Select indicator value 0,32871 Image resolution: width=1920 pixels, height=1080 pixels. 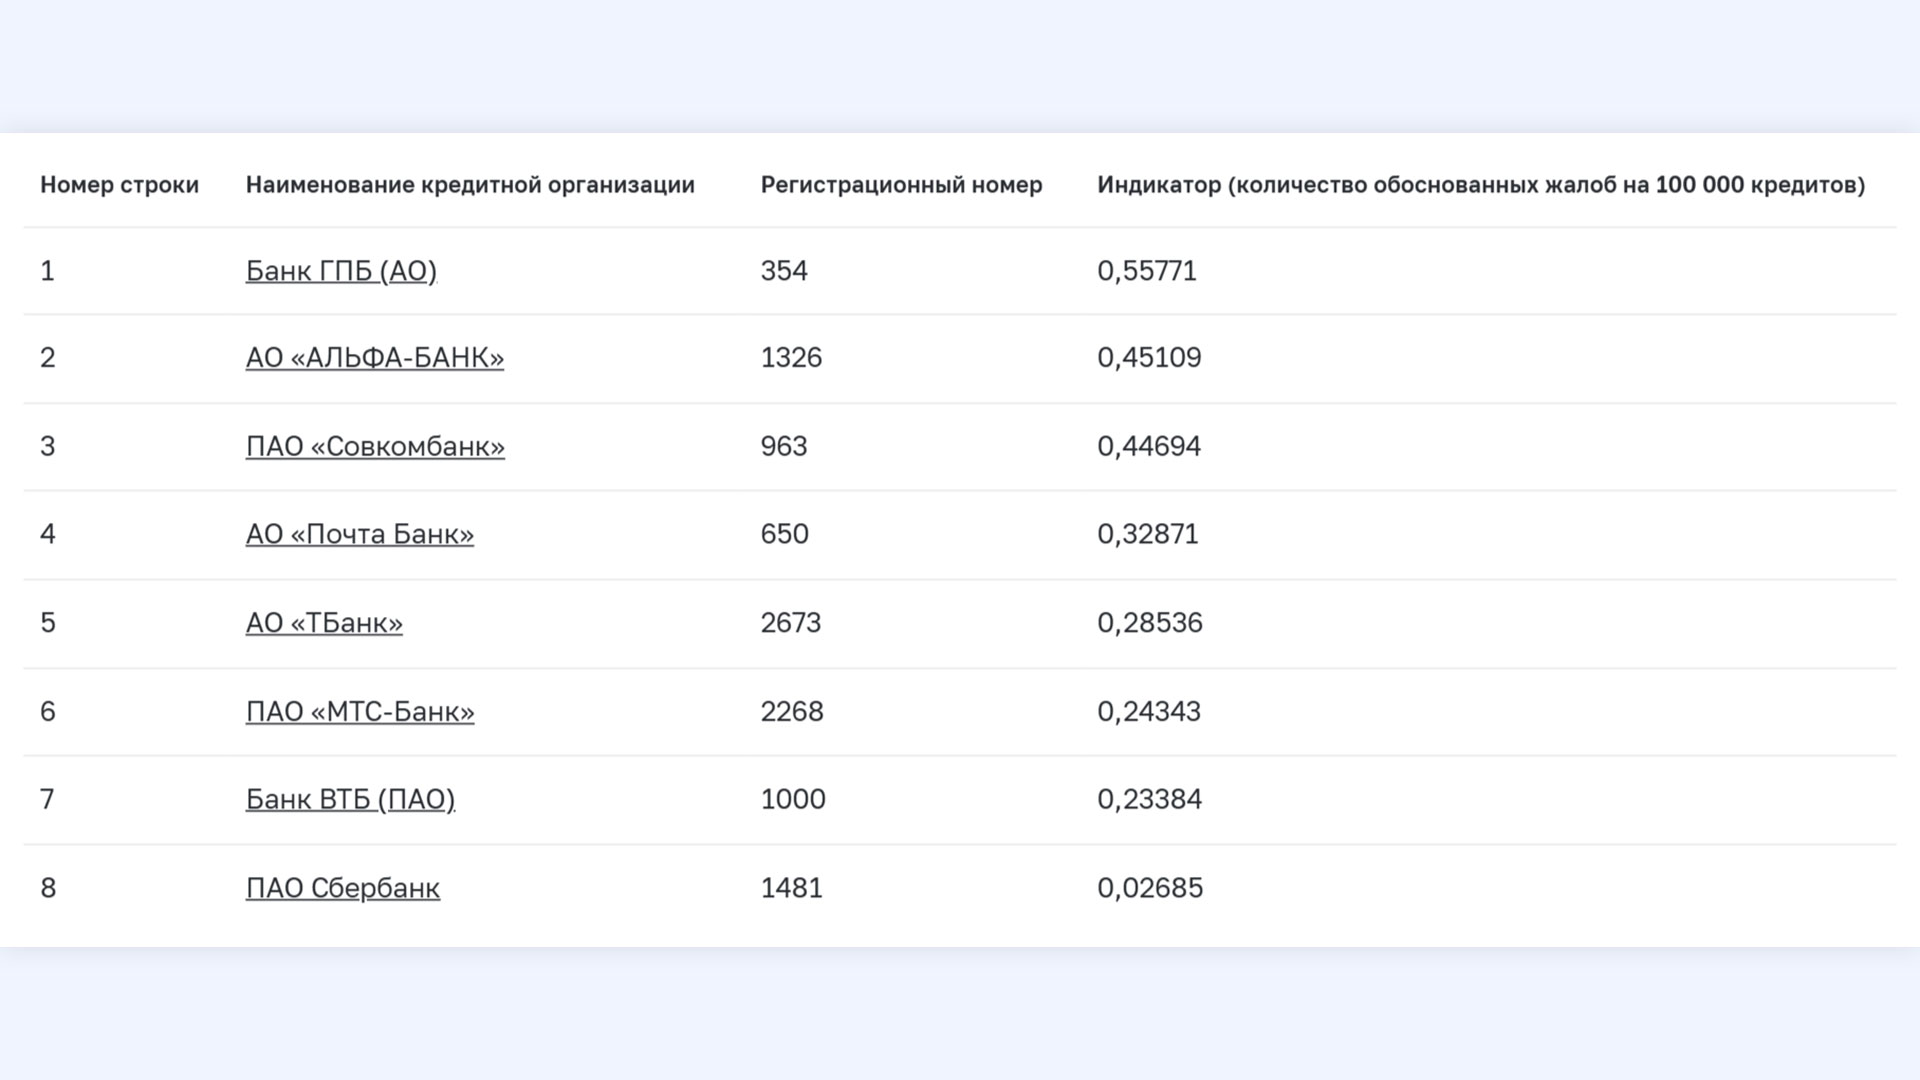coord(1148,534)
